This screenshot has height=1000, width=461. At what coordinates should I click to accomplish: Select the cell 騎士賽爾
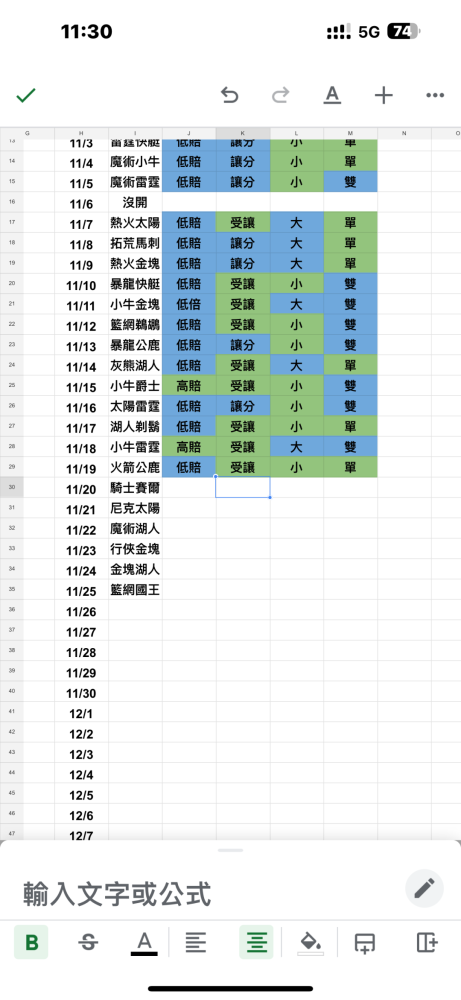135,489
